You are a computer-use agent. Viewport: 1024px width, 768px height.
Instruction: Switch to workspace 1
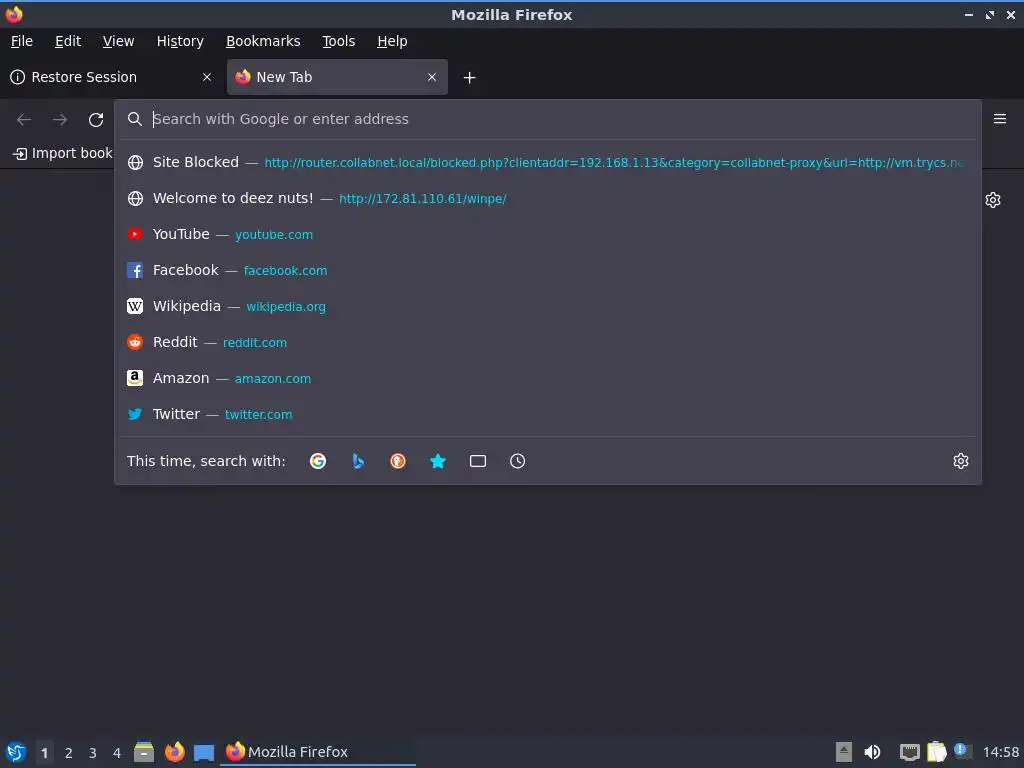click(44, 753)
